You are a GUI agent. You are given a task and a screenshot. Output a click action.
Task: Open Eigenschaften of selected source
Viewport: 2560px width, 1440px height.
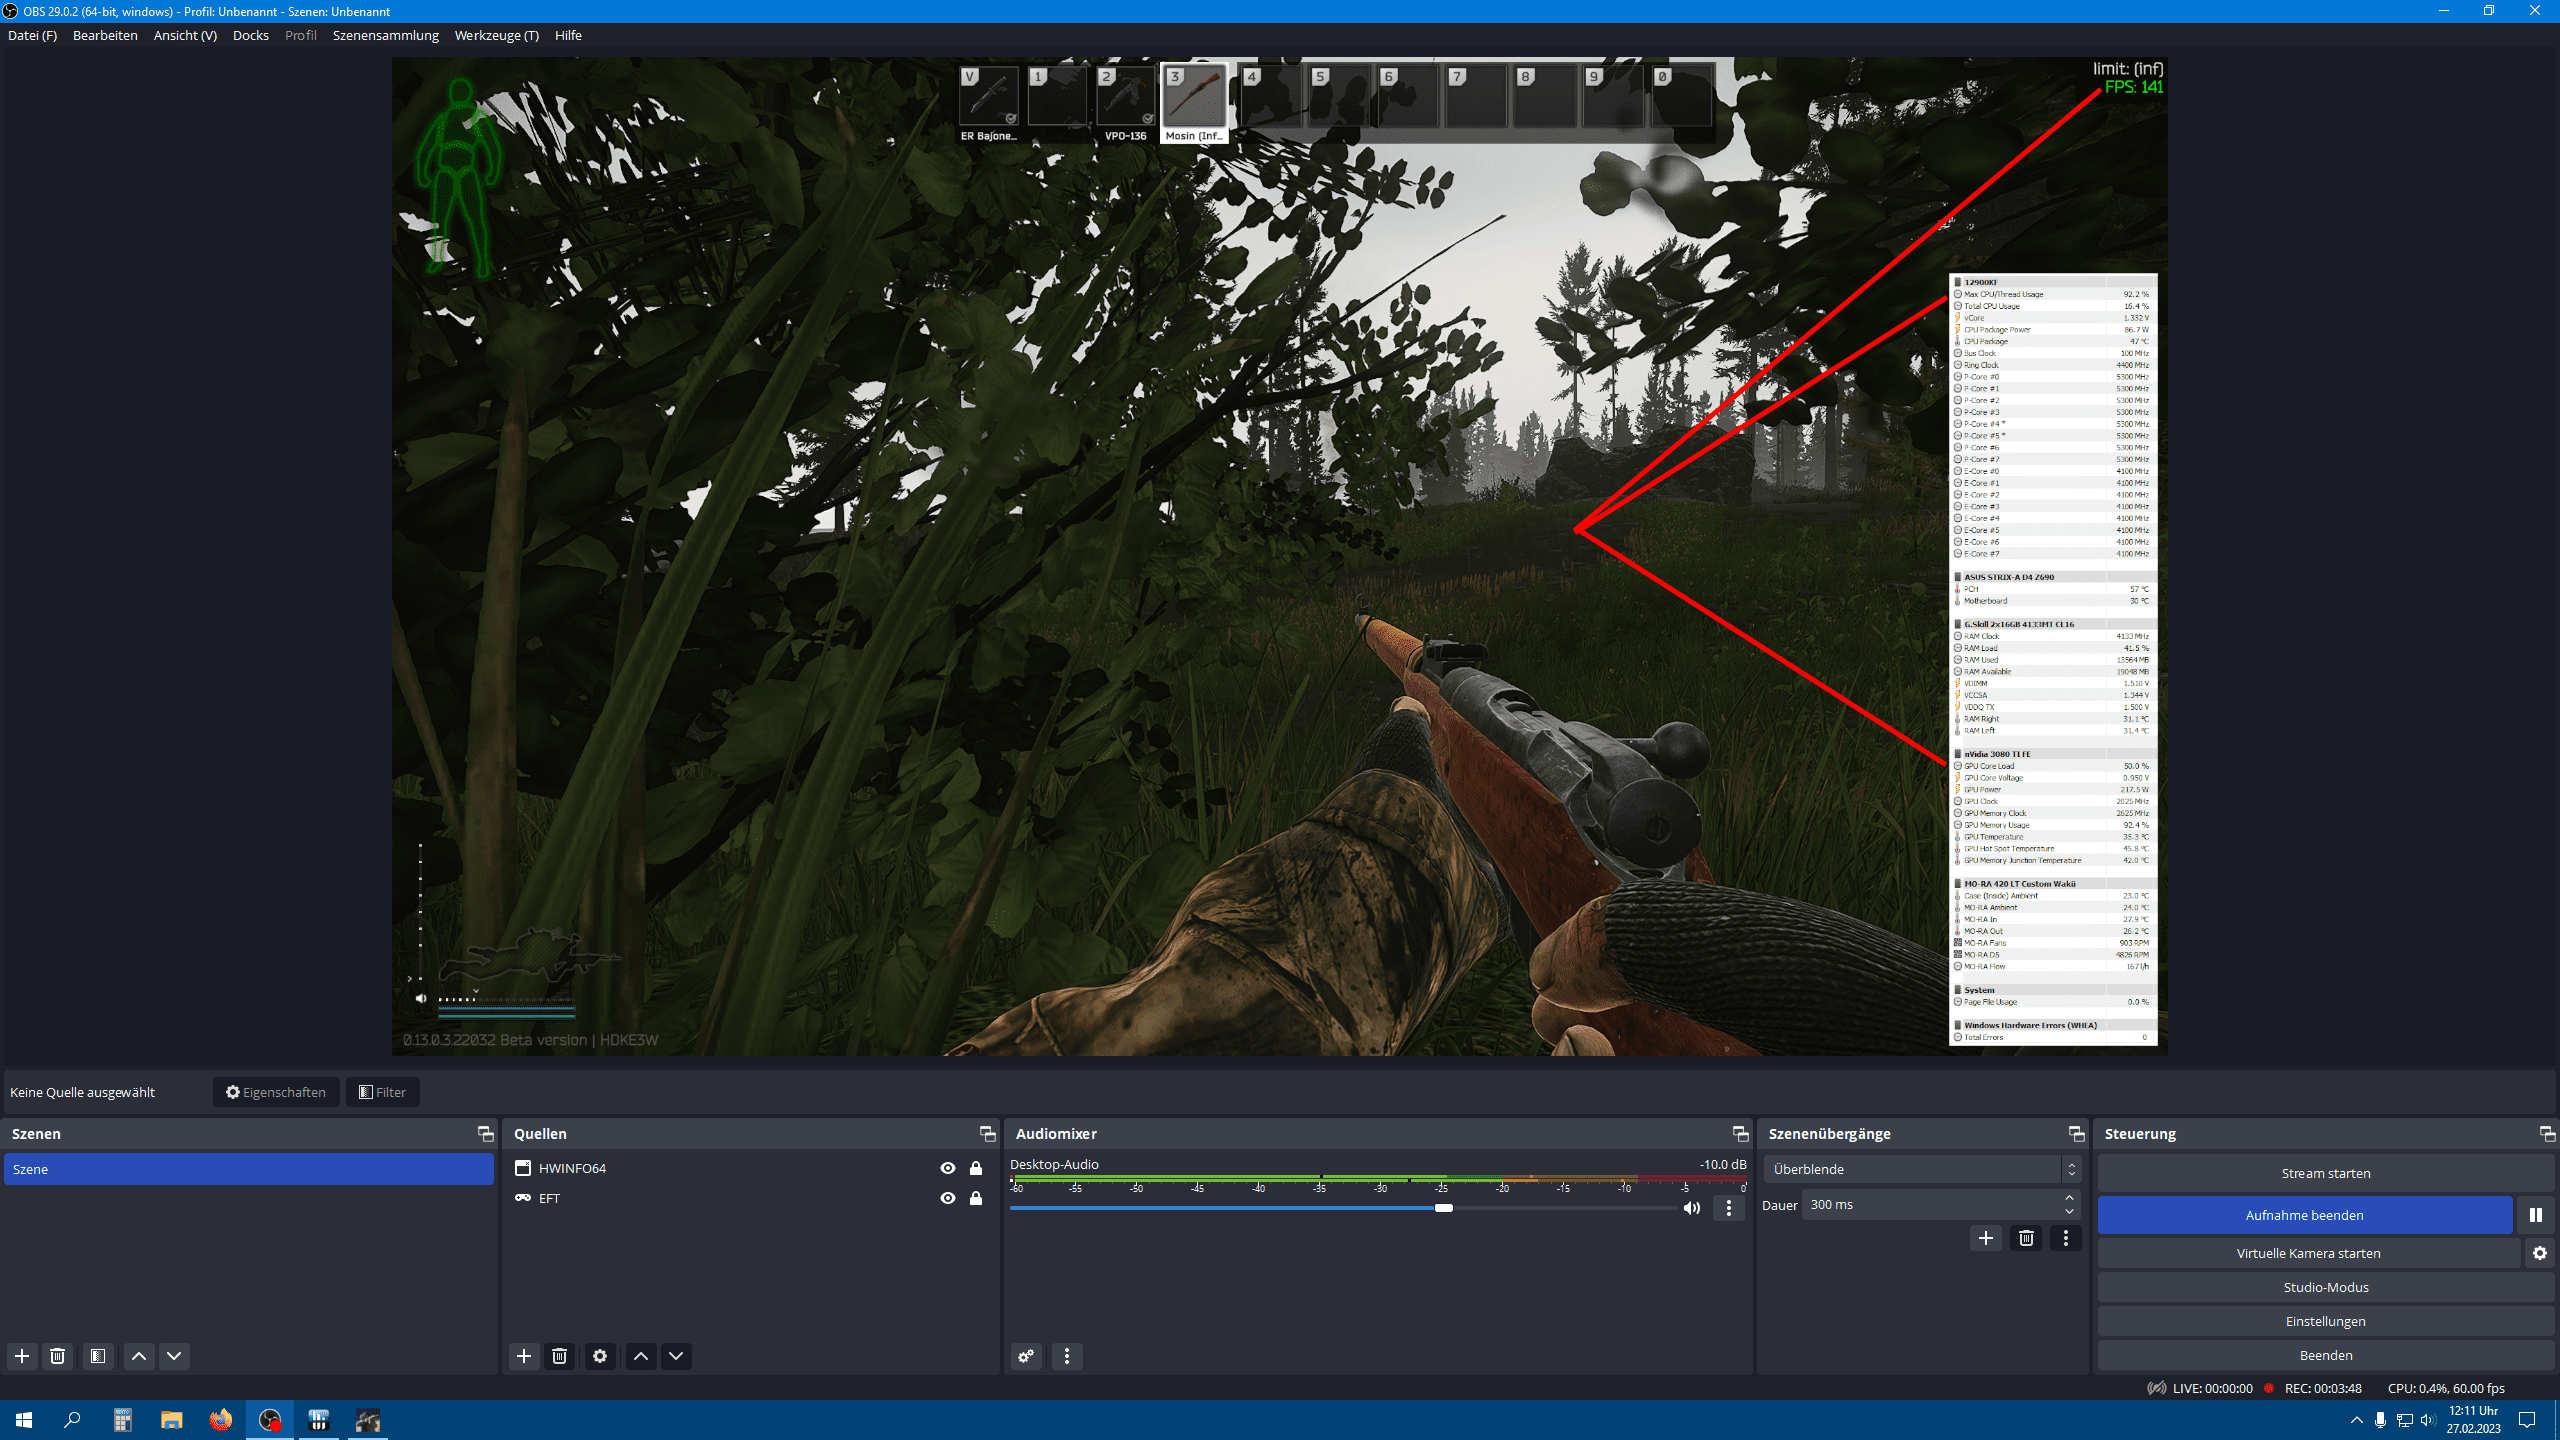276,1092
